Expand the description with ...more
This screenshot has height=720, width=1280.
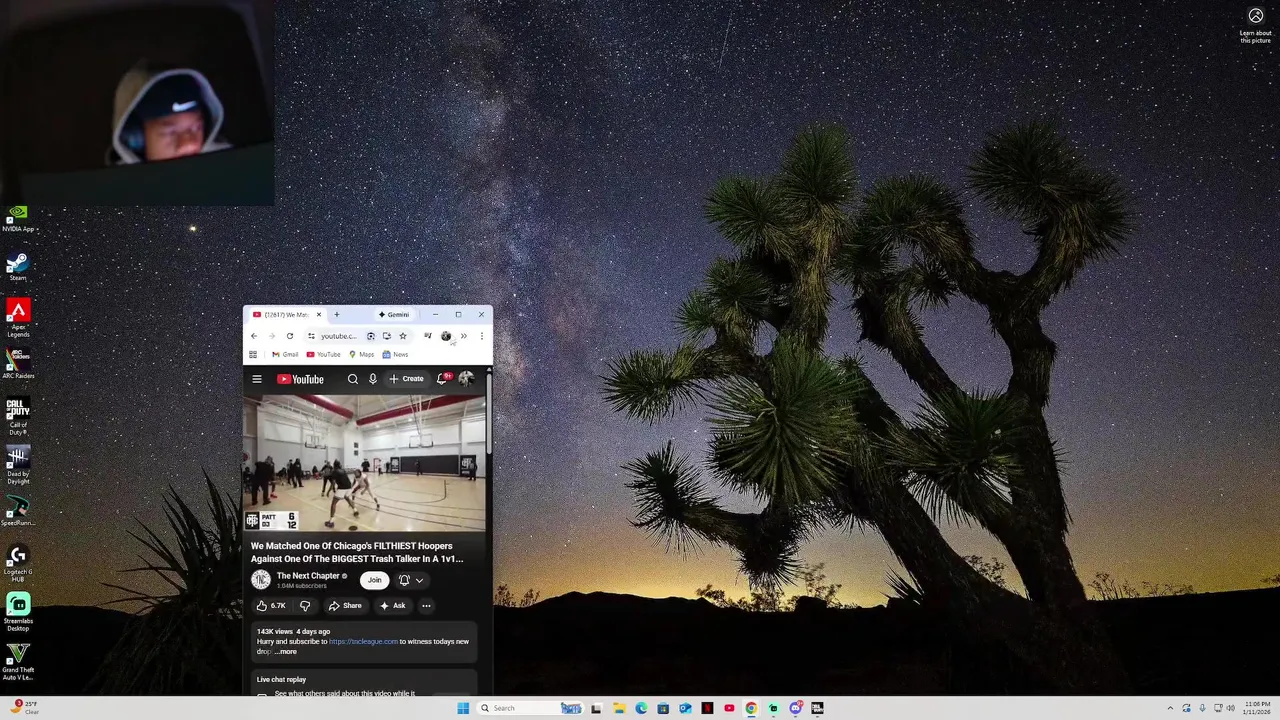286,651
